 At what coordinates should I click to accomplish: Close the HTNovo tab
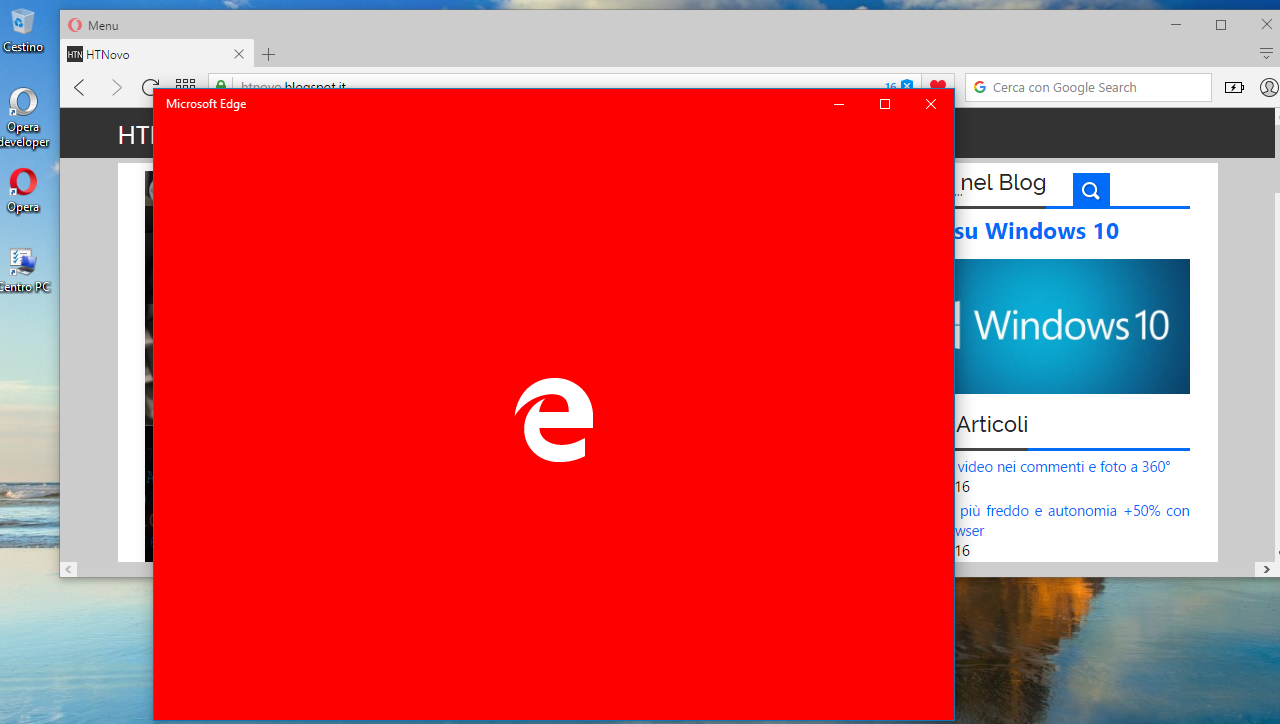point(239,54)
